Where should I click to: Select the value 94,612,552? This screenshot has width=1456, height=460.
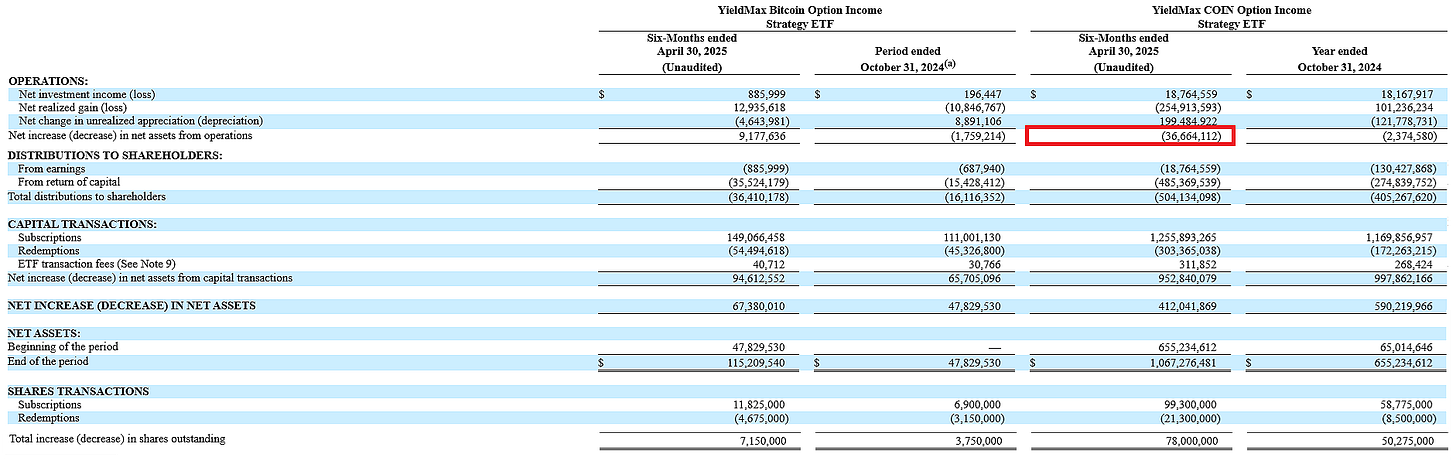[760, 278]
